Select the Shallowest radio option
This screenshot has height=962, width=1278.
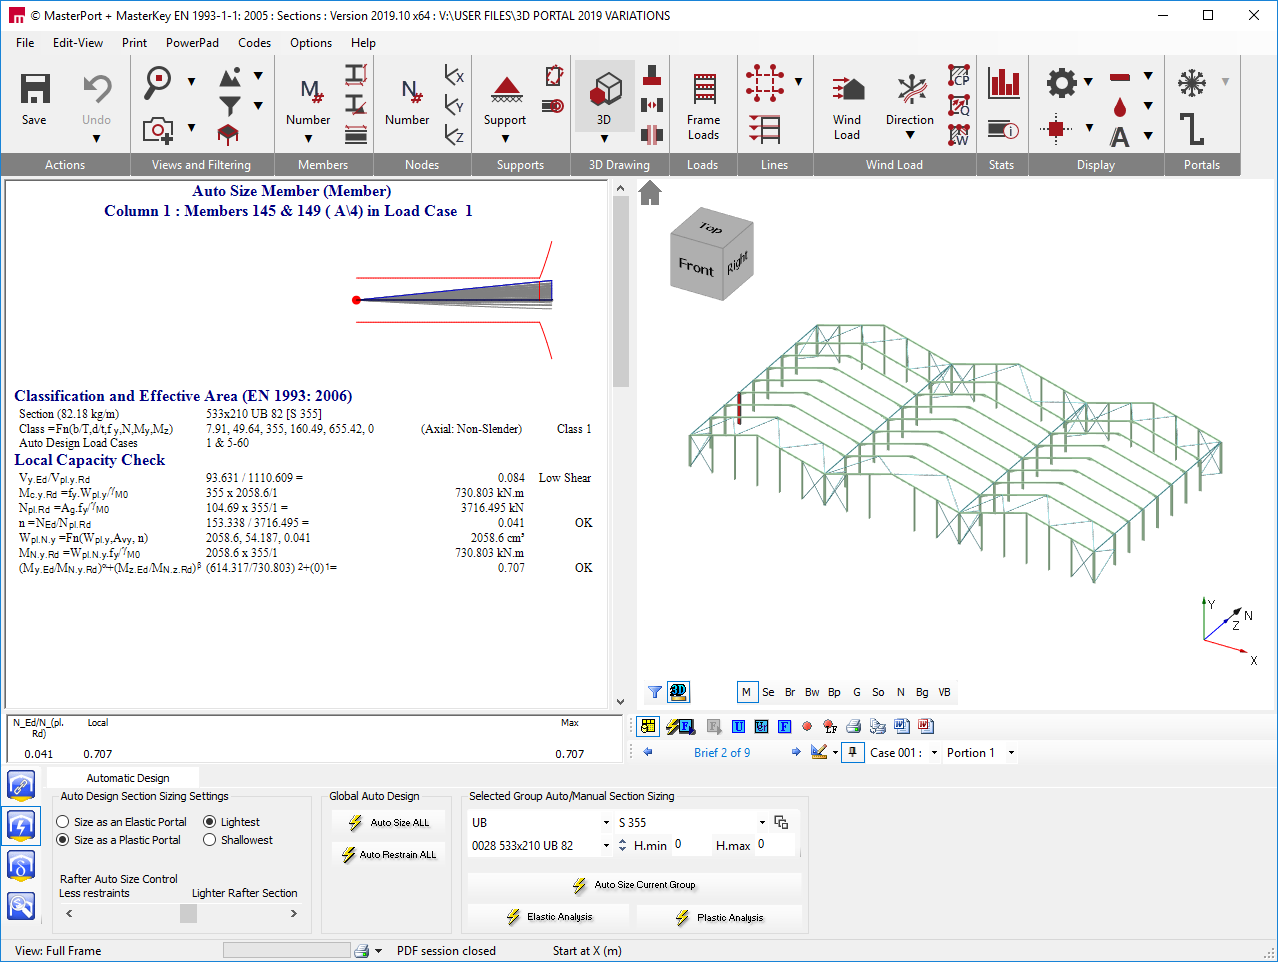click(x=210, y=840)
